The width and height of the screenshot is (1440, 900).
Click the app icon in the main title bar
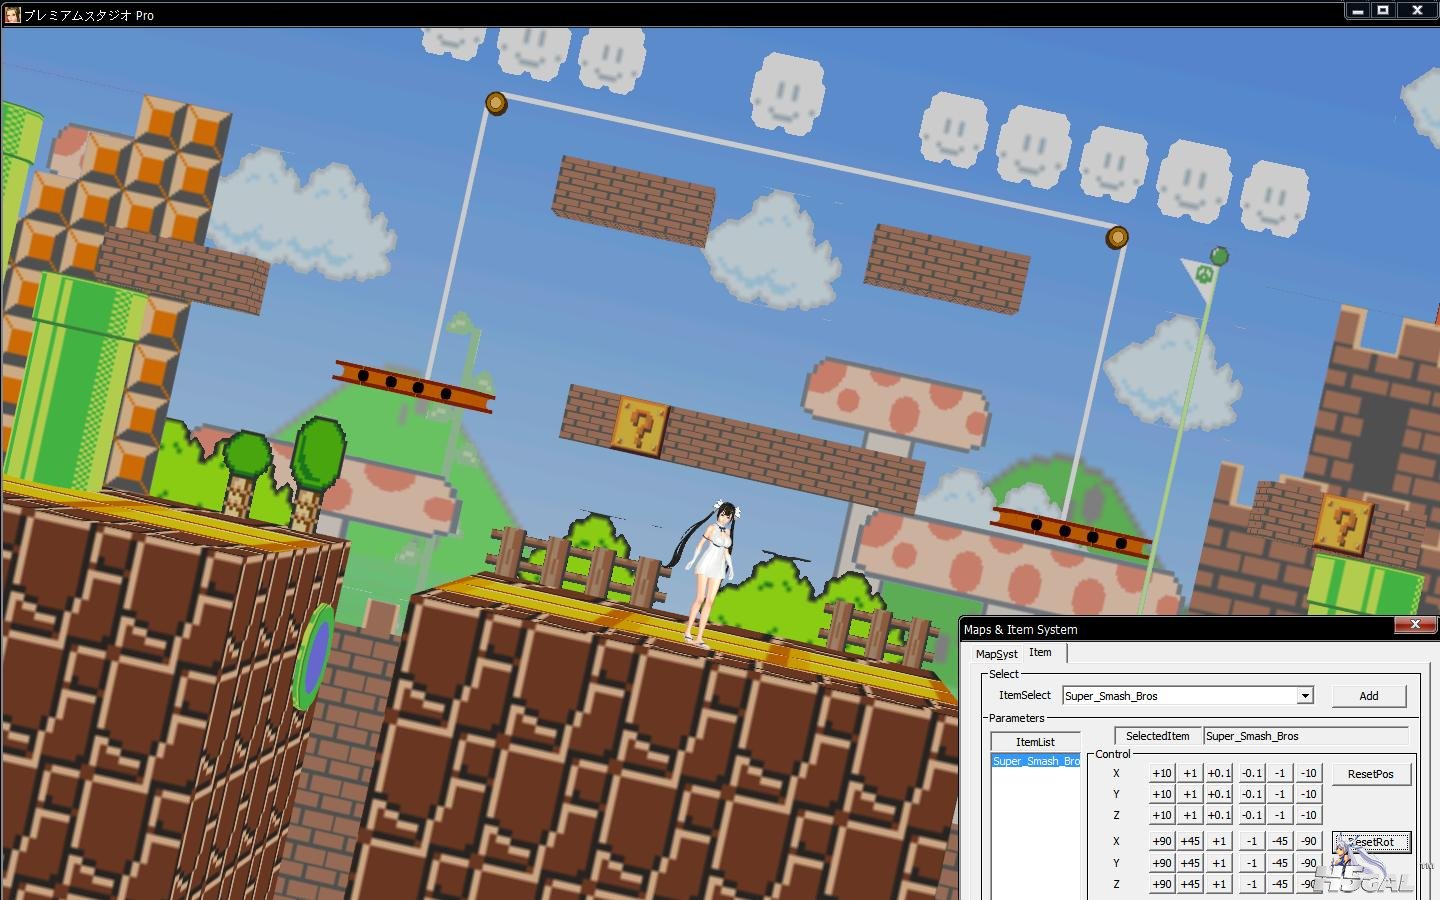tap(12, 14)
